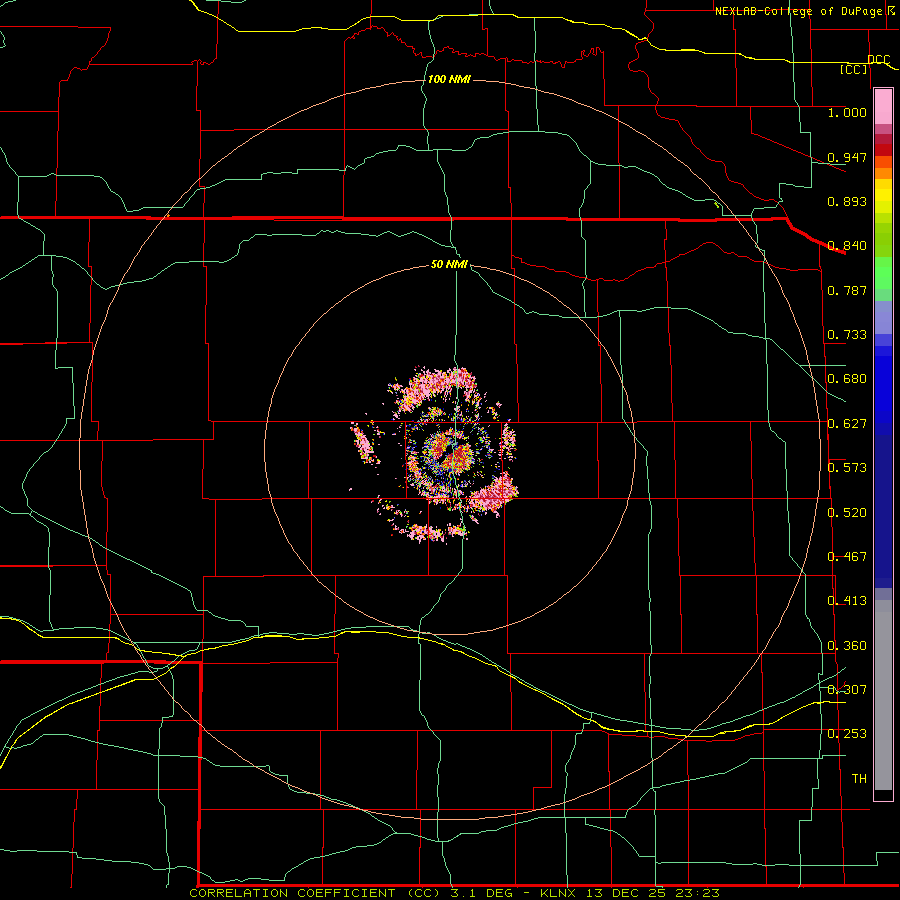Click the bright green color bar segment
This screenshot has width=900, height=900.
883,273
